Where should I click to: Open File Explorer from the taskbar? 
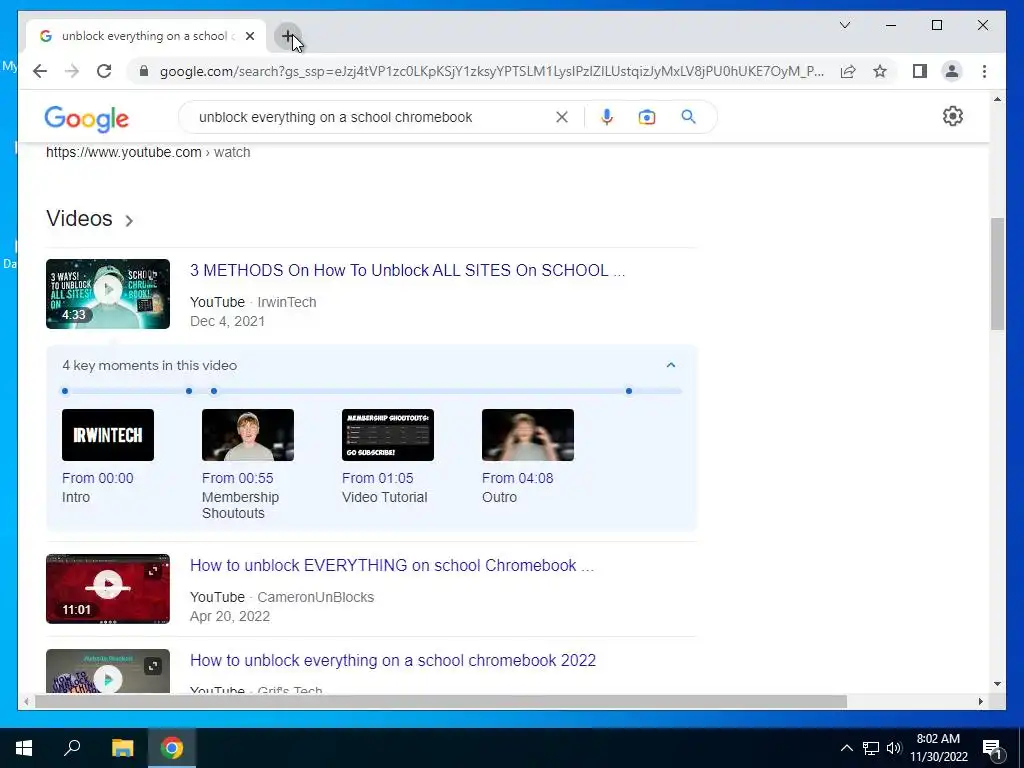[x=122, y=748]
